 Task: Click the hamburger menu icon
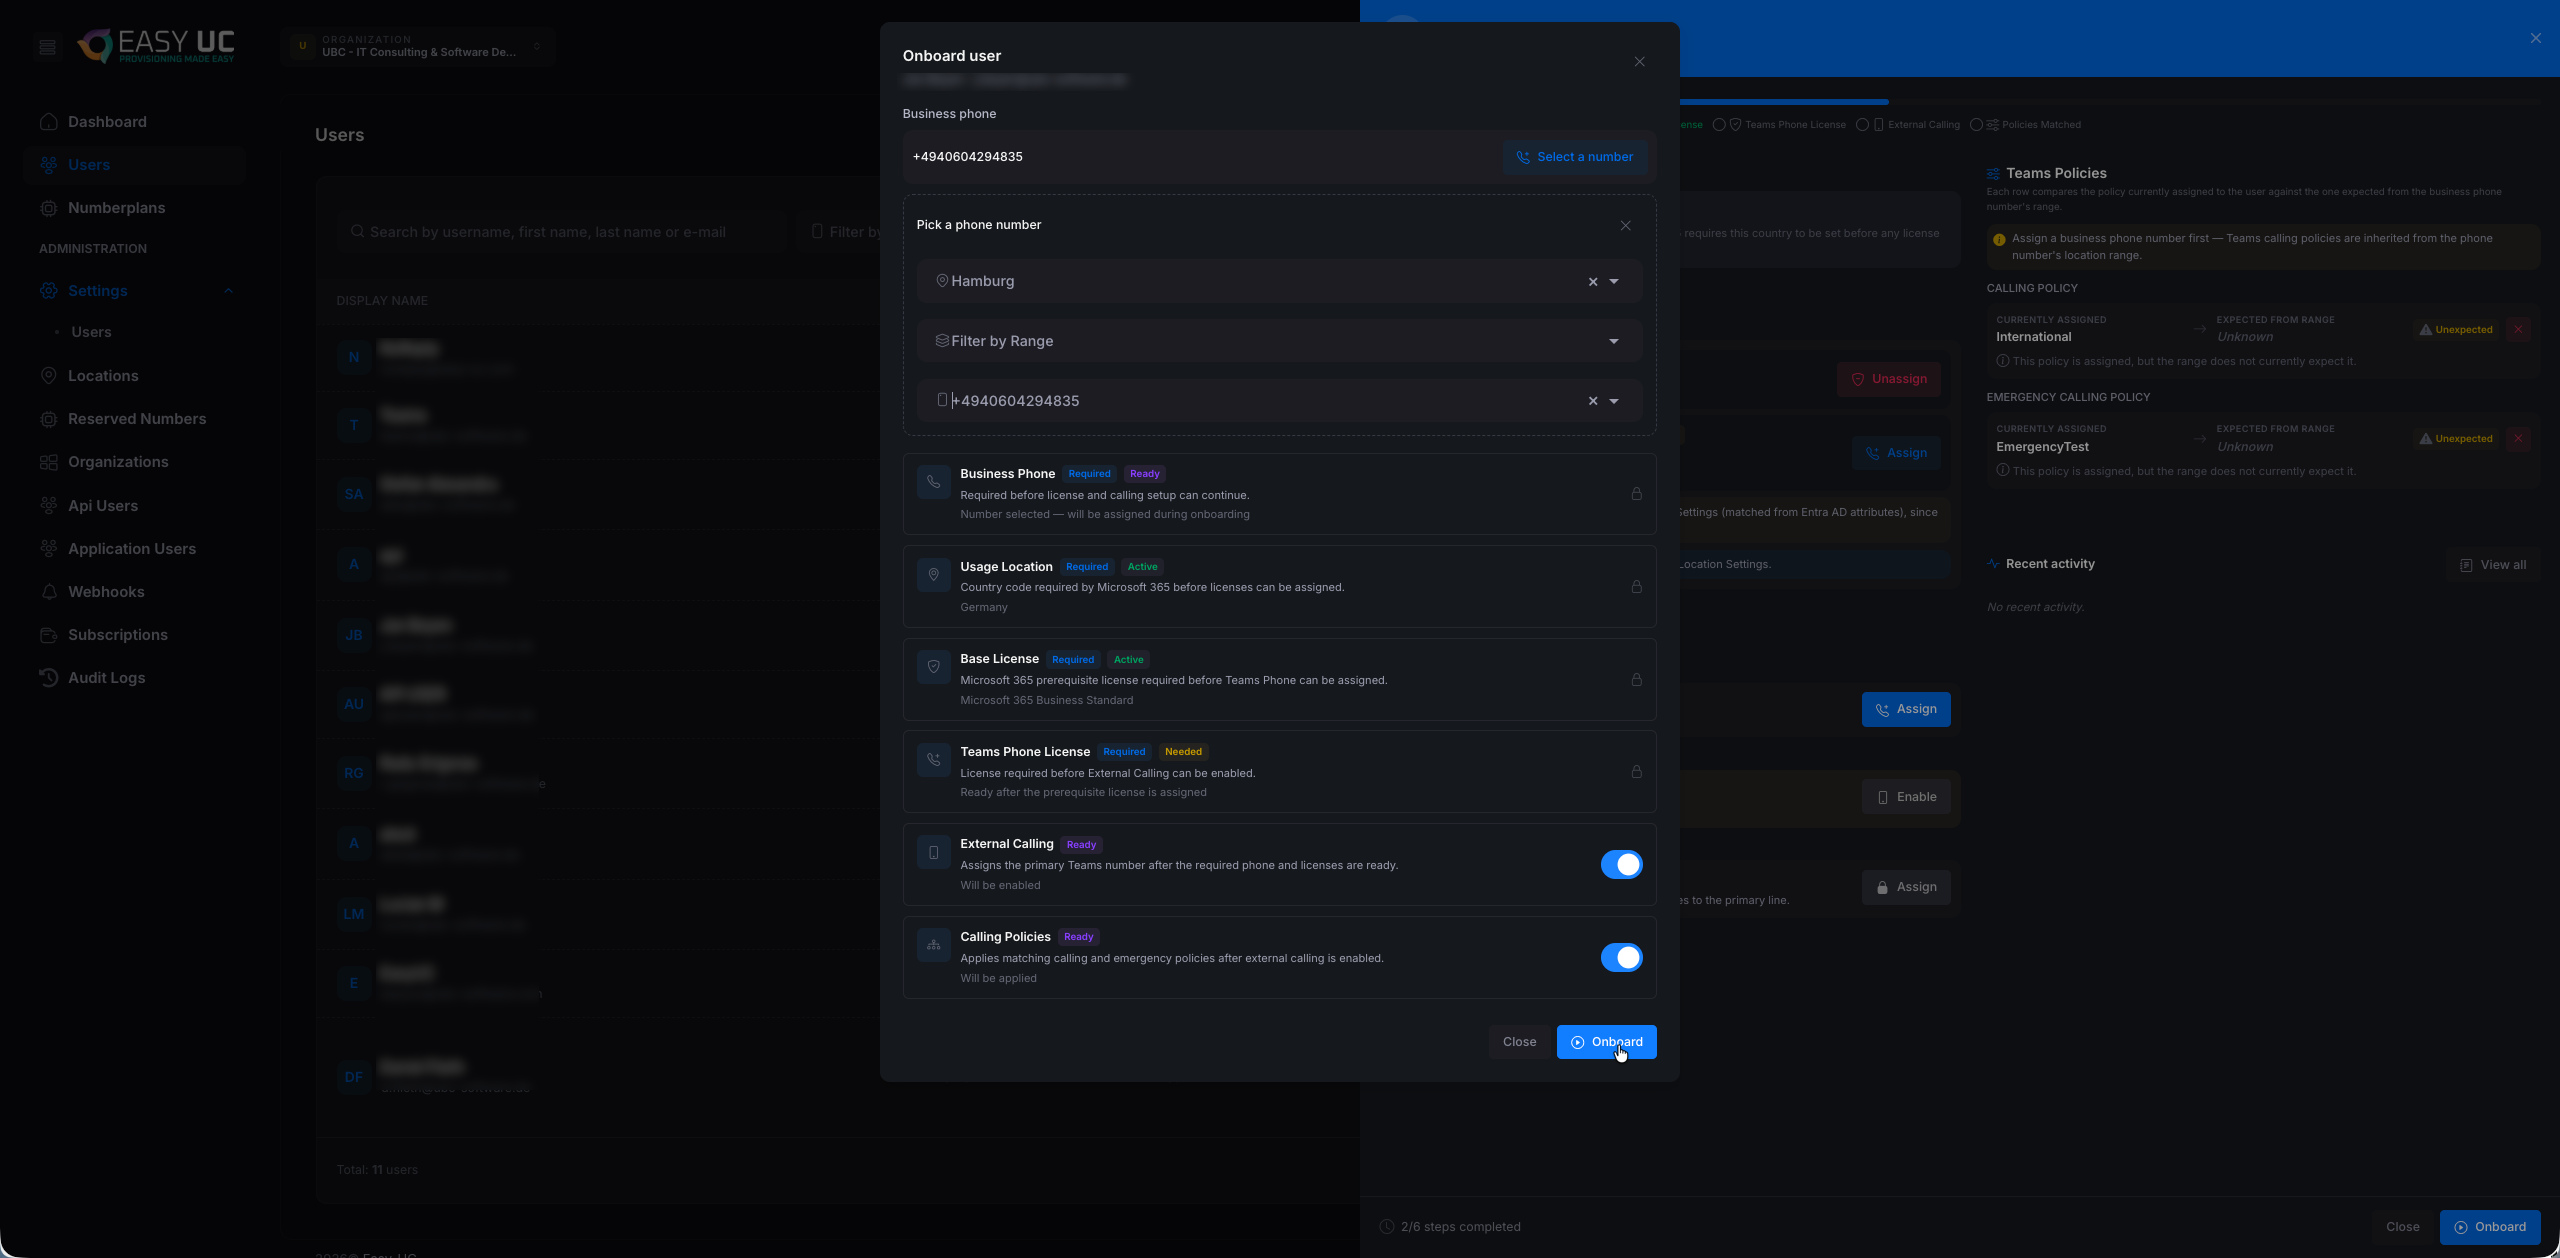coord(46,46)
